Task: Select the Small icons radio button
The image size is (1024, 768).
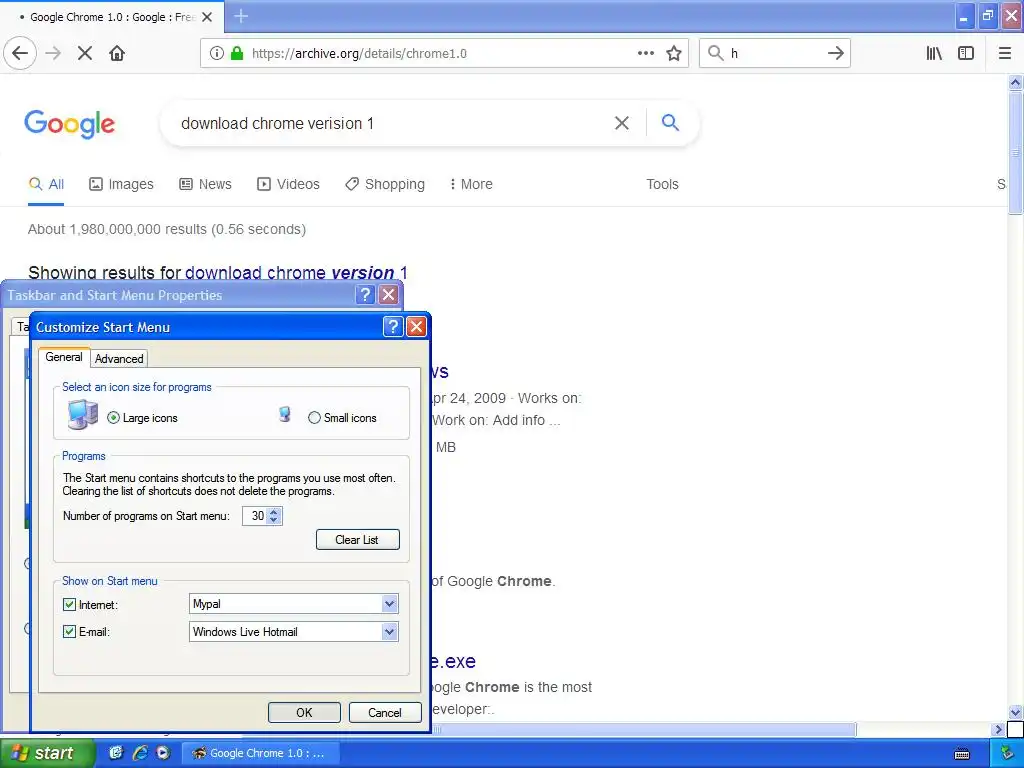Action: click(x=314, y=418)
